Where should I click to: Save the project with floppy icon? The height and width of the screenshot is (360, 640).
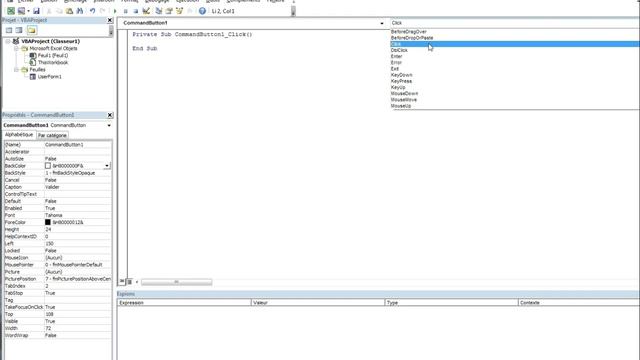(x=36, y=11)
